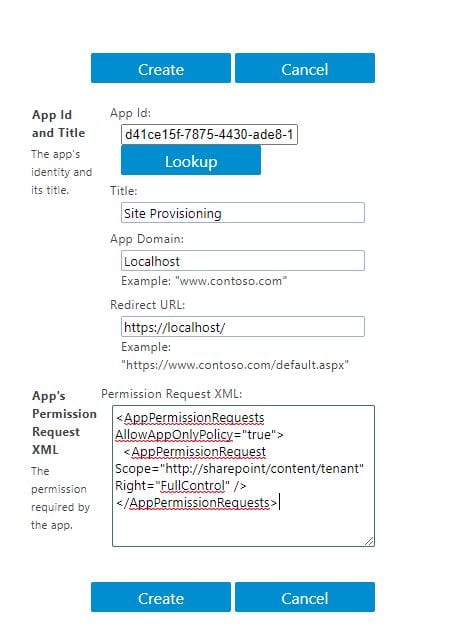Click the Lookup button

point(191,161)
